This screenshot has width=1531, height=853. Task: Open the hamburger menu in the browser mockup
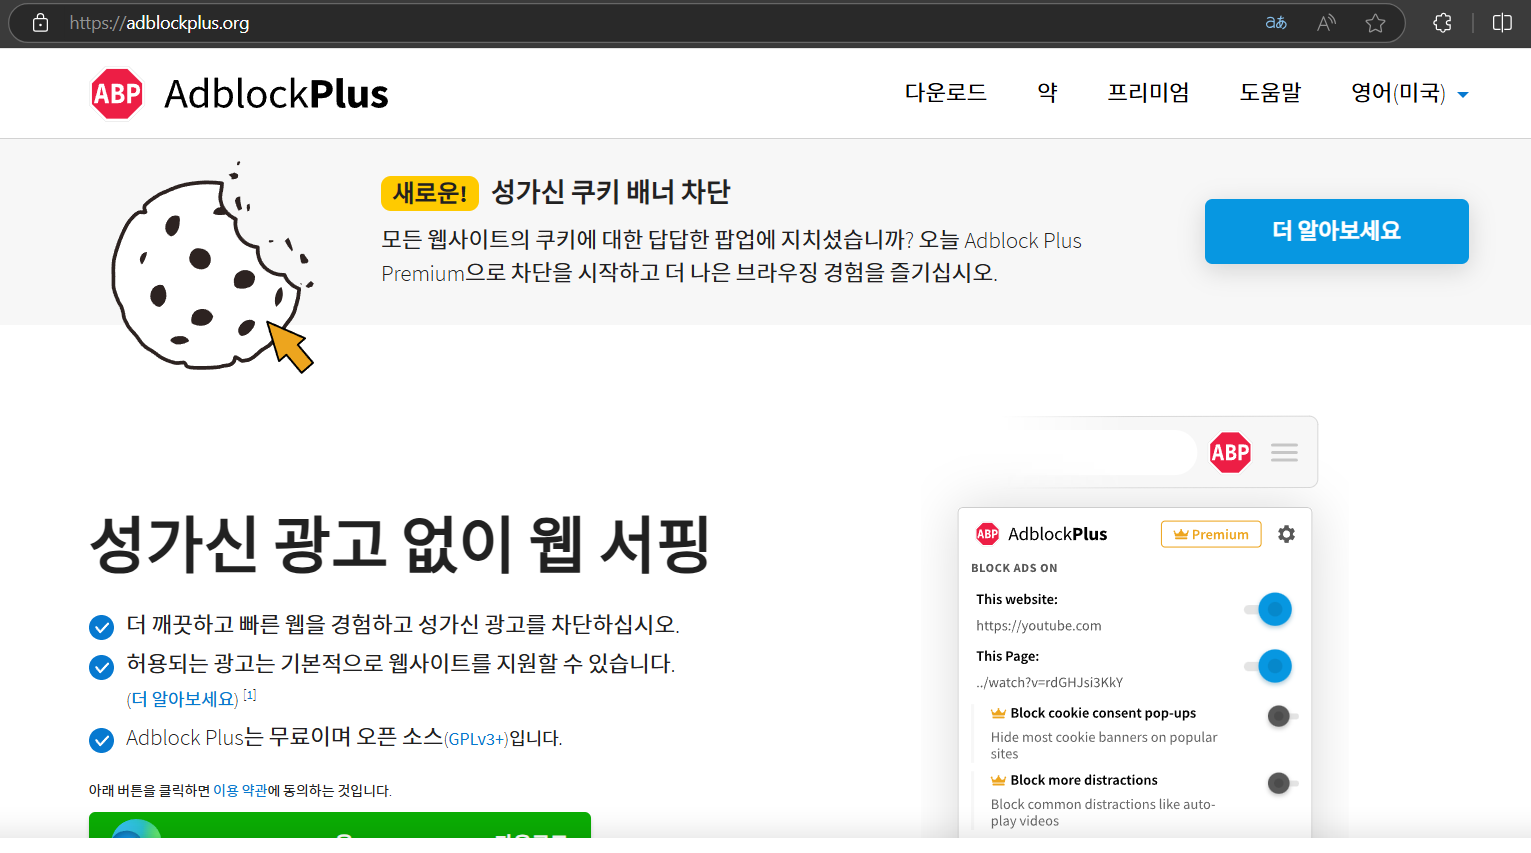click(x=1284, y=452)
